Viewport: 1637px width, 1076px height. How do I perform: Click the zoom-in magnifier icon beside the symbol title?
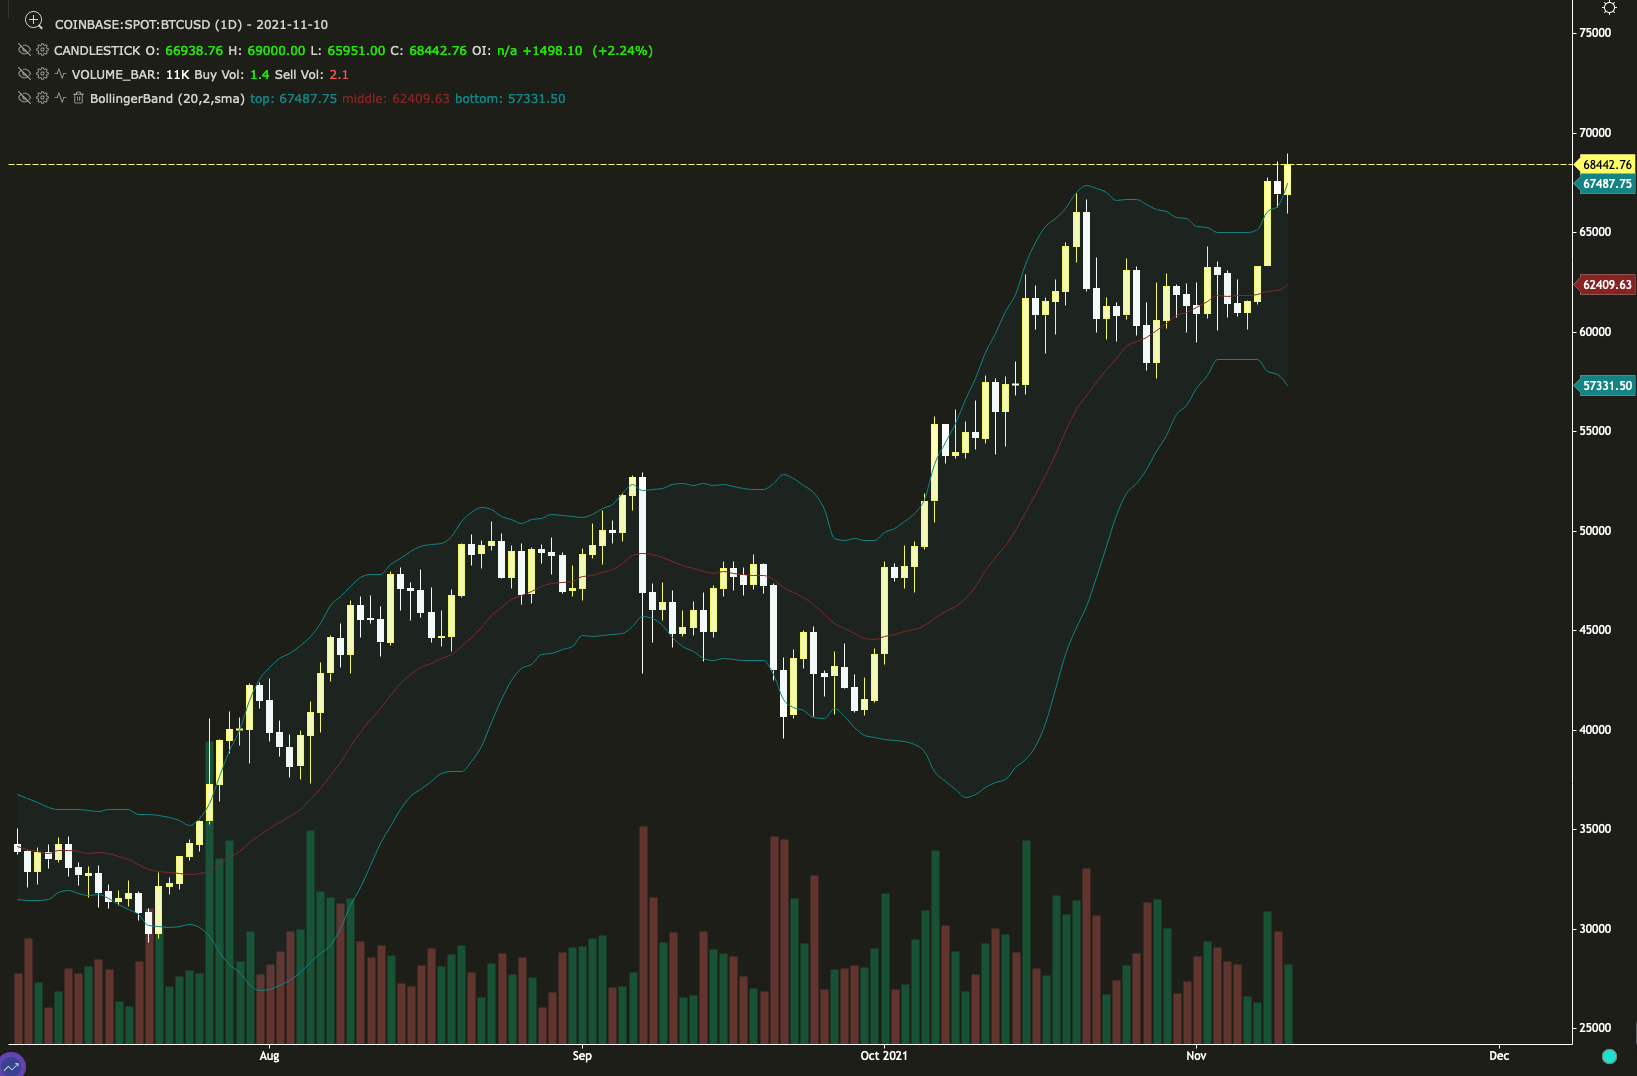pos(34,20)
